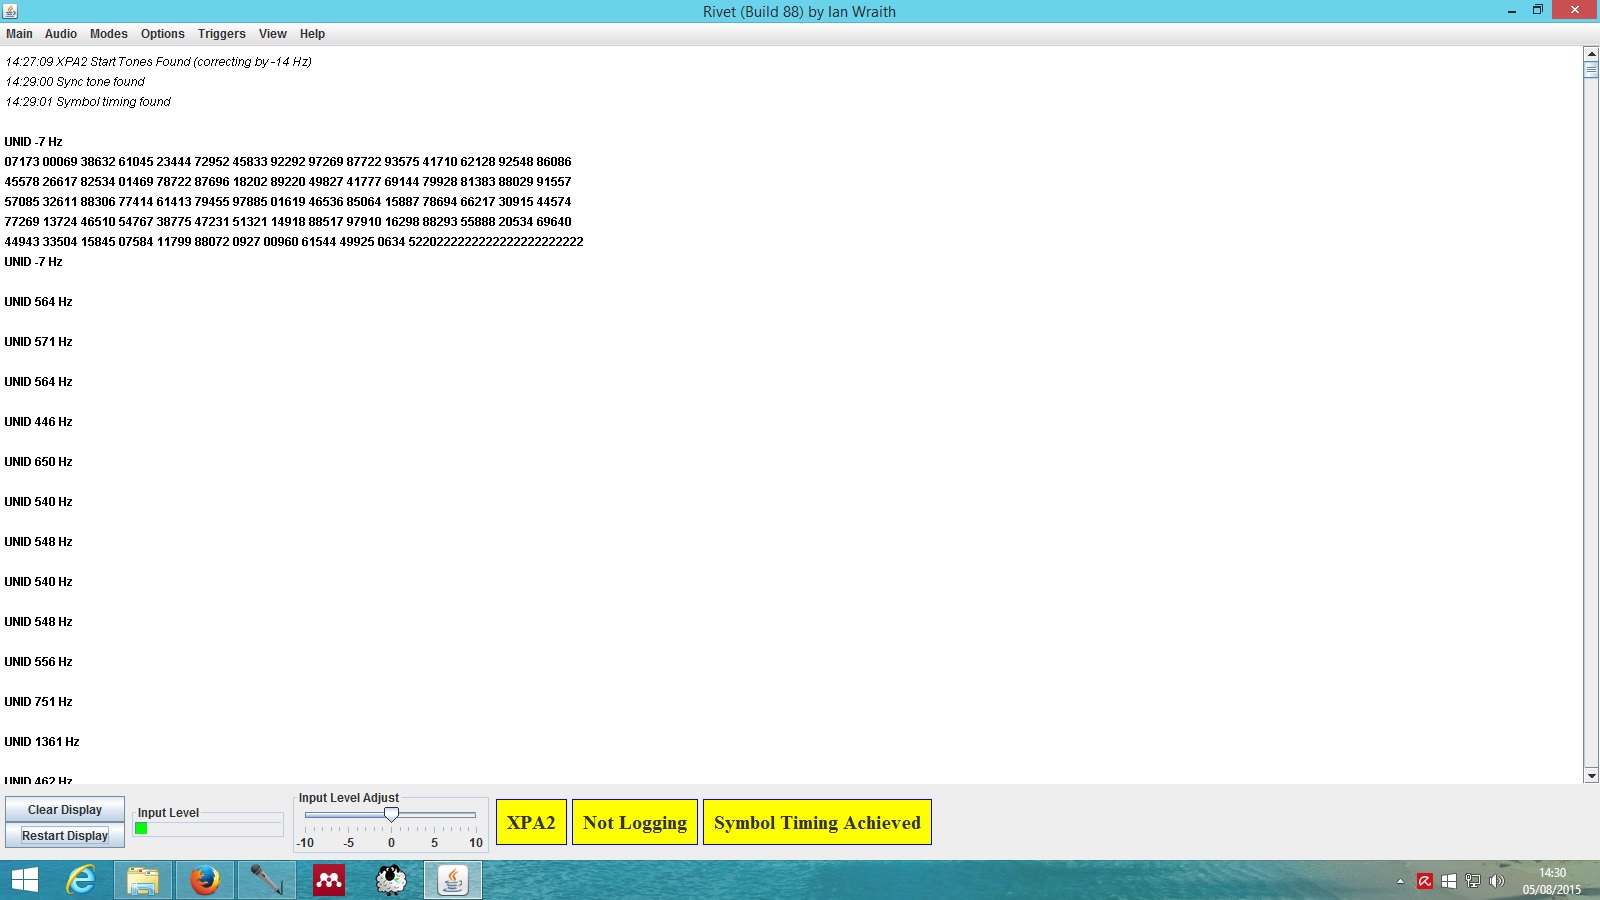Click the Symbol Timing Achieved status label
This screenshot has height=900, width=1600.
point(817,822)
